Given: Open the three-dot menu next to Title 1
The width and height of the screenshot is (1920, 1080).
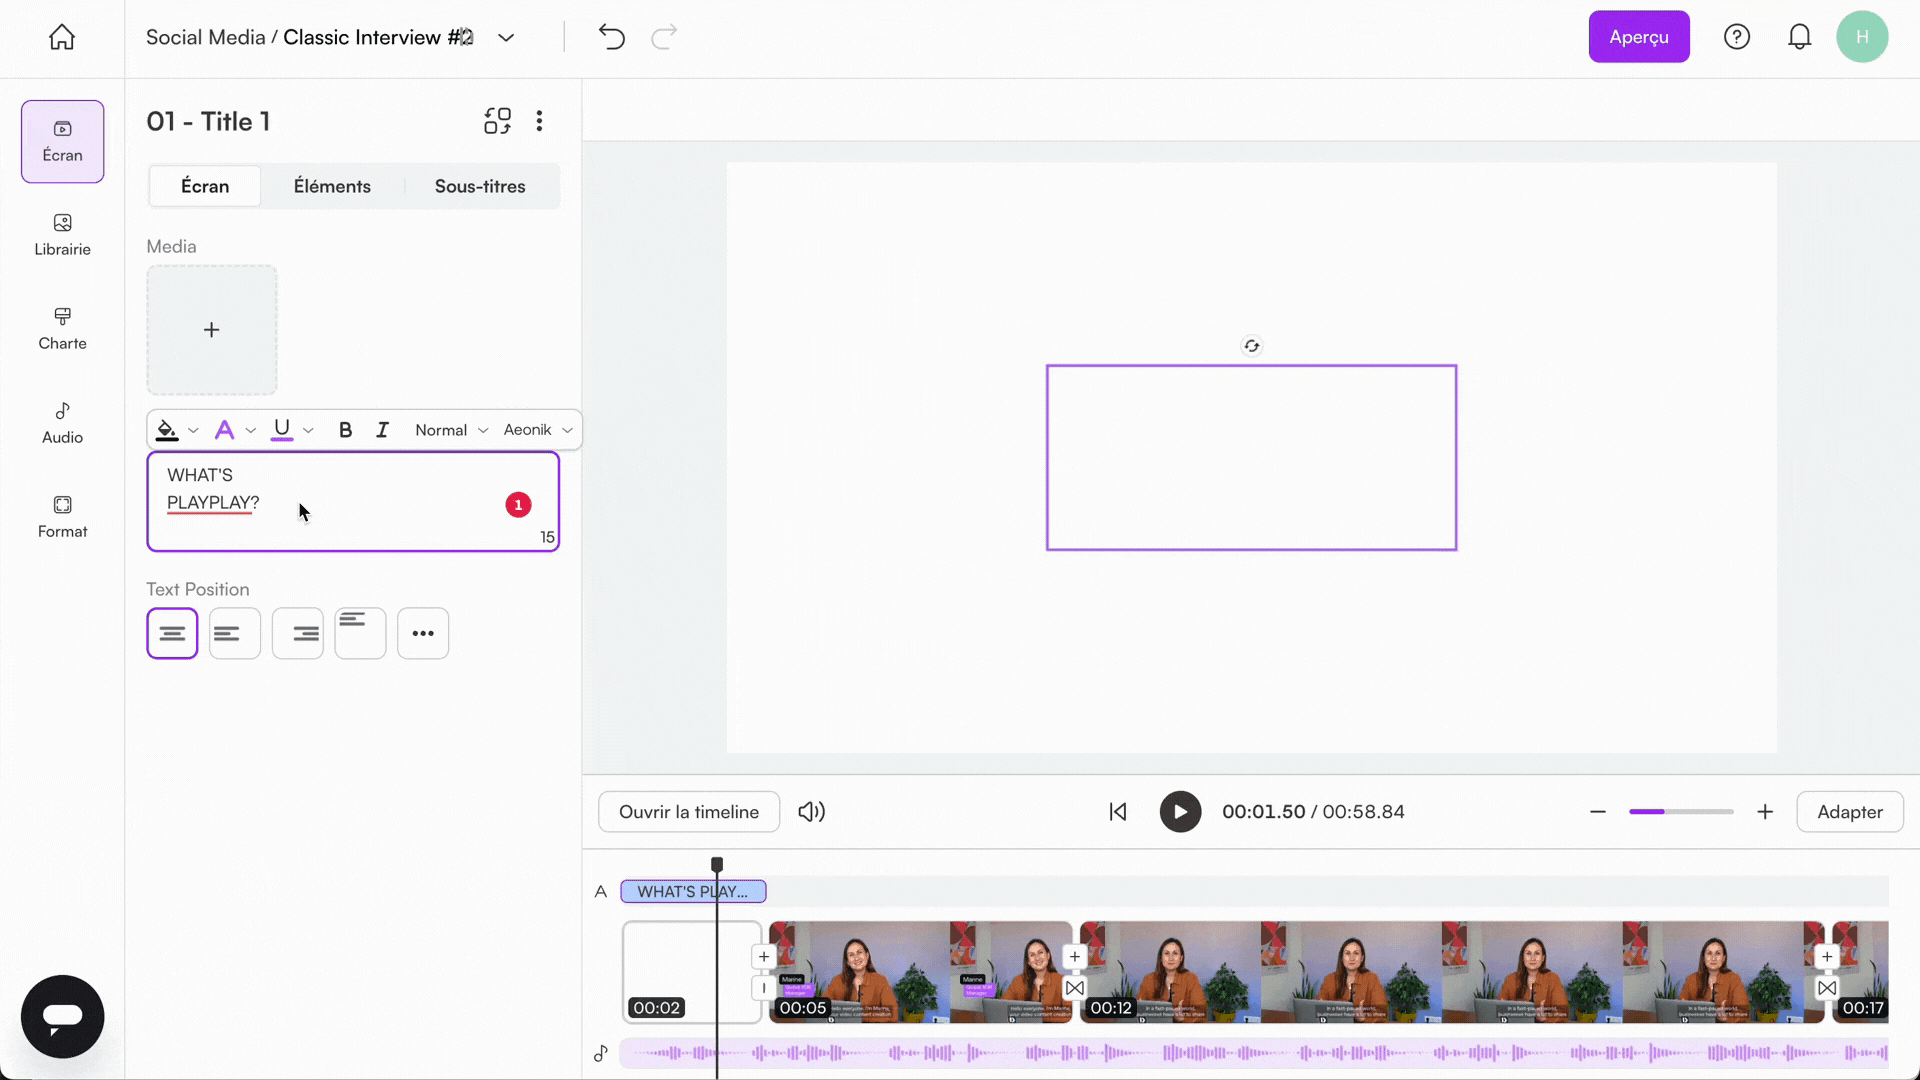Looking at the screenshot, I should pos(539,120).
